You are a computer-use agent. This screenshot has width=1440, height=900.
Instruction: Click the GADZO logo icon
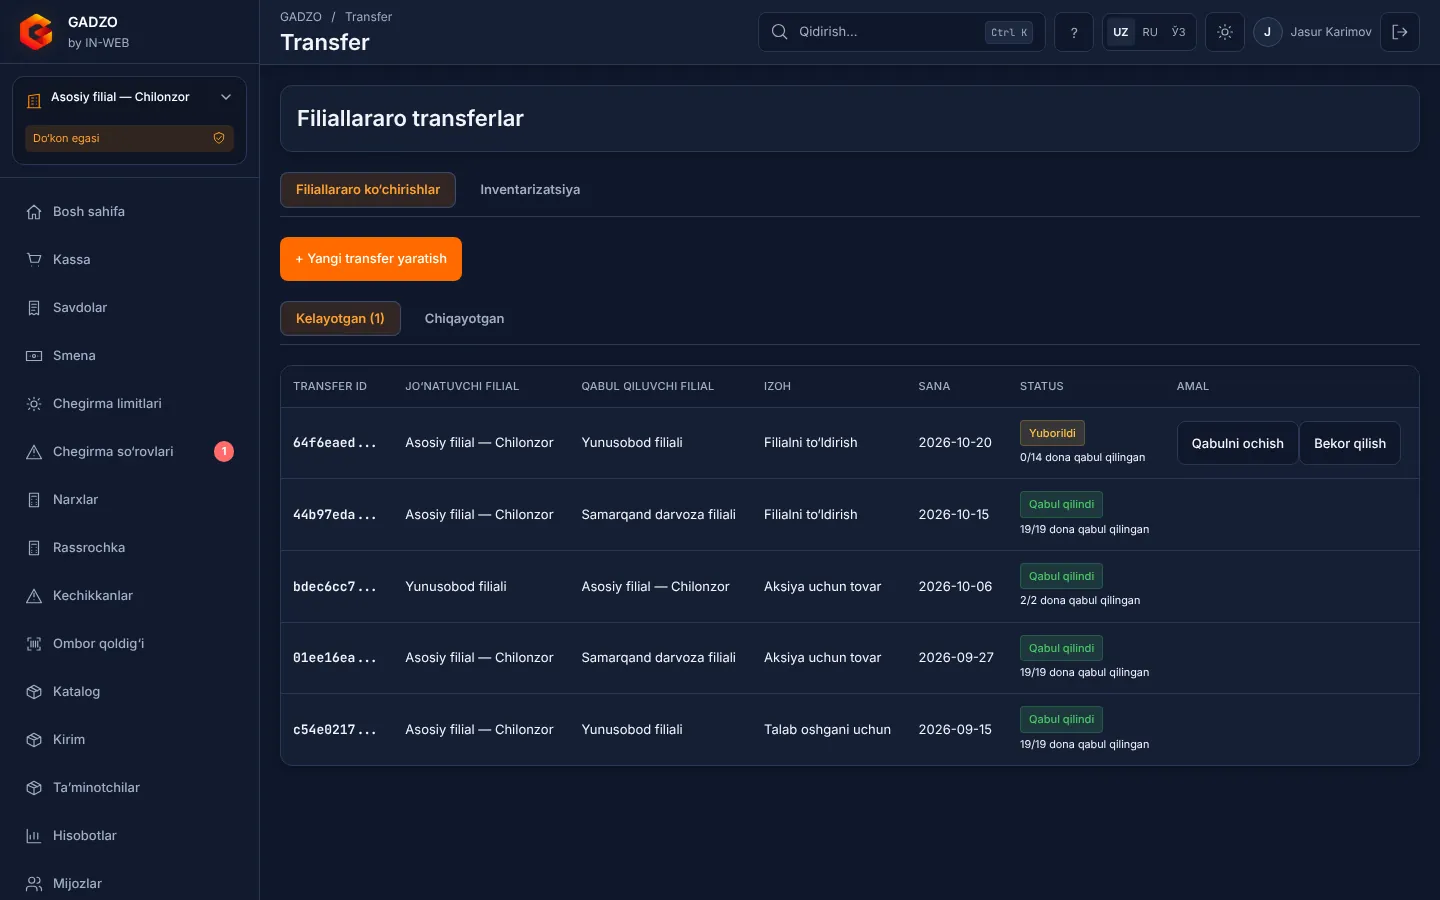coord(36,32)
